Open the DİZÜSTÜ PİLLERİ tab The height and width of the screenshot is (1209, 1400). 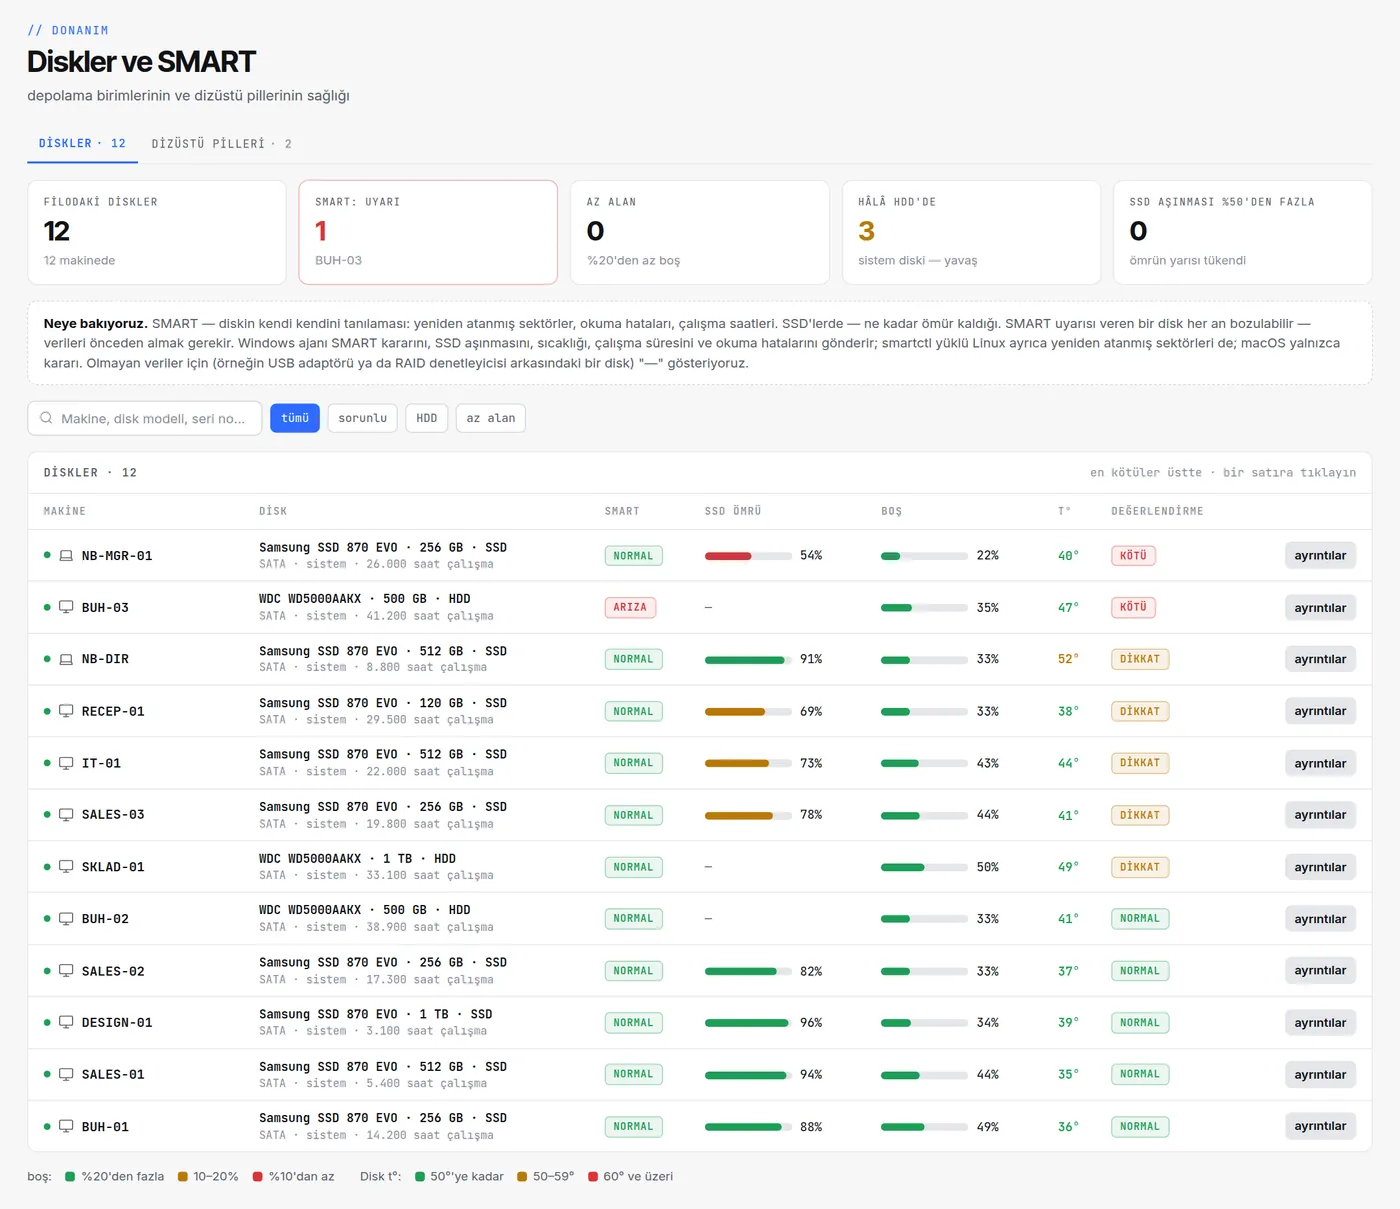pos(222,144)
